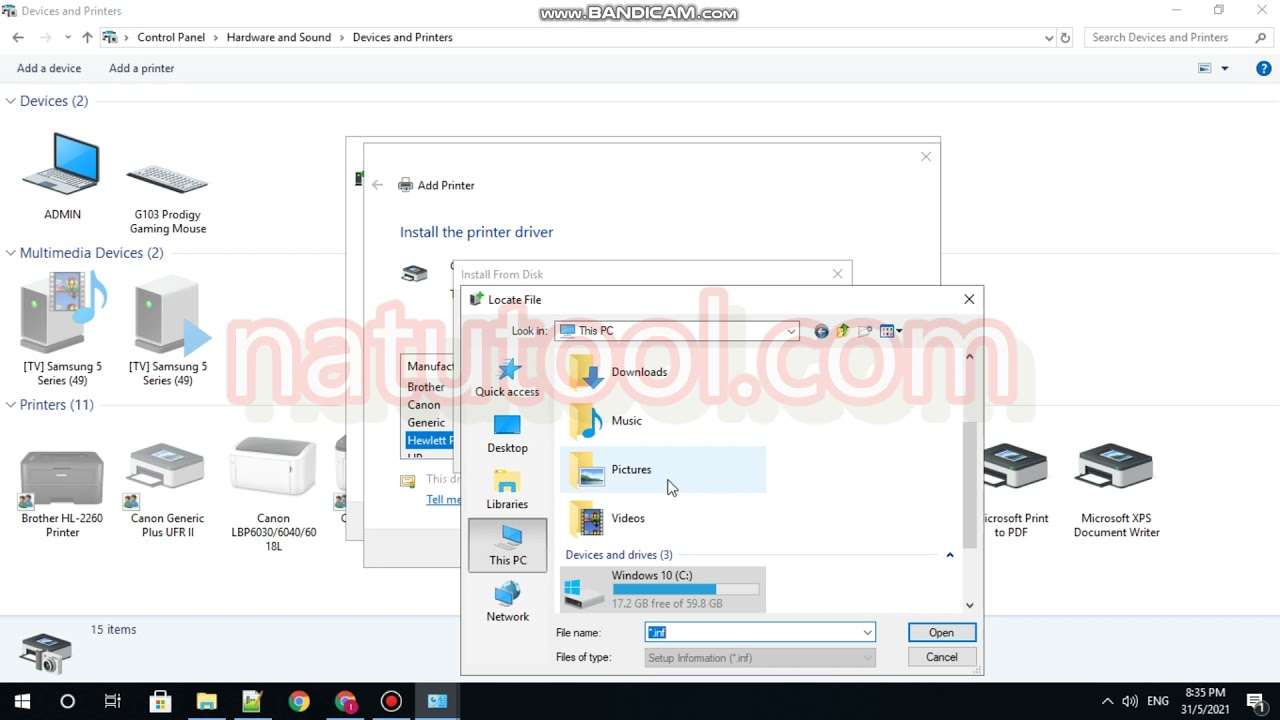Click the Locate File list vertical scrollbar thumb

pos(969,485)
